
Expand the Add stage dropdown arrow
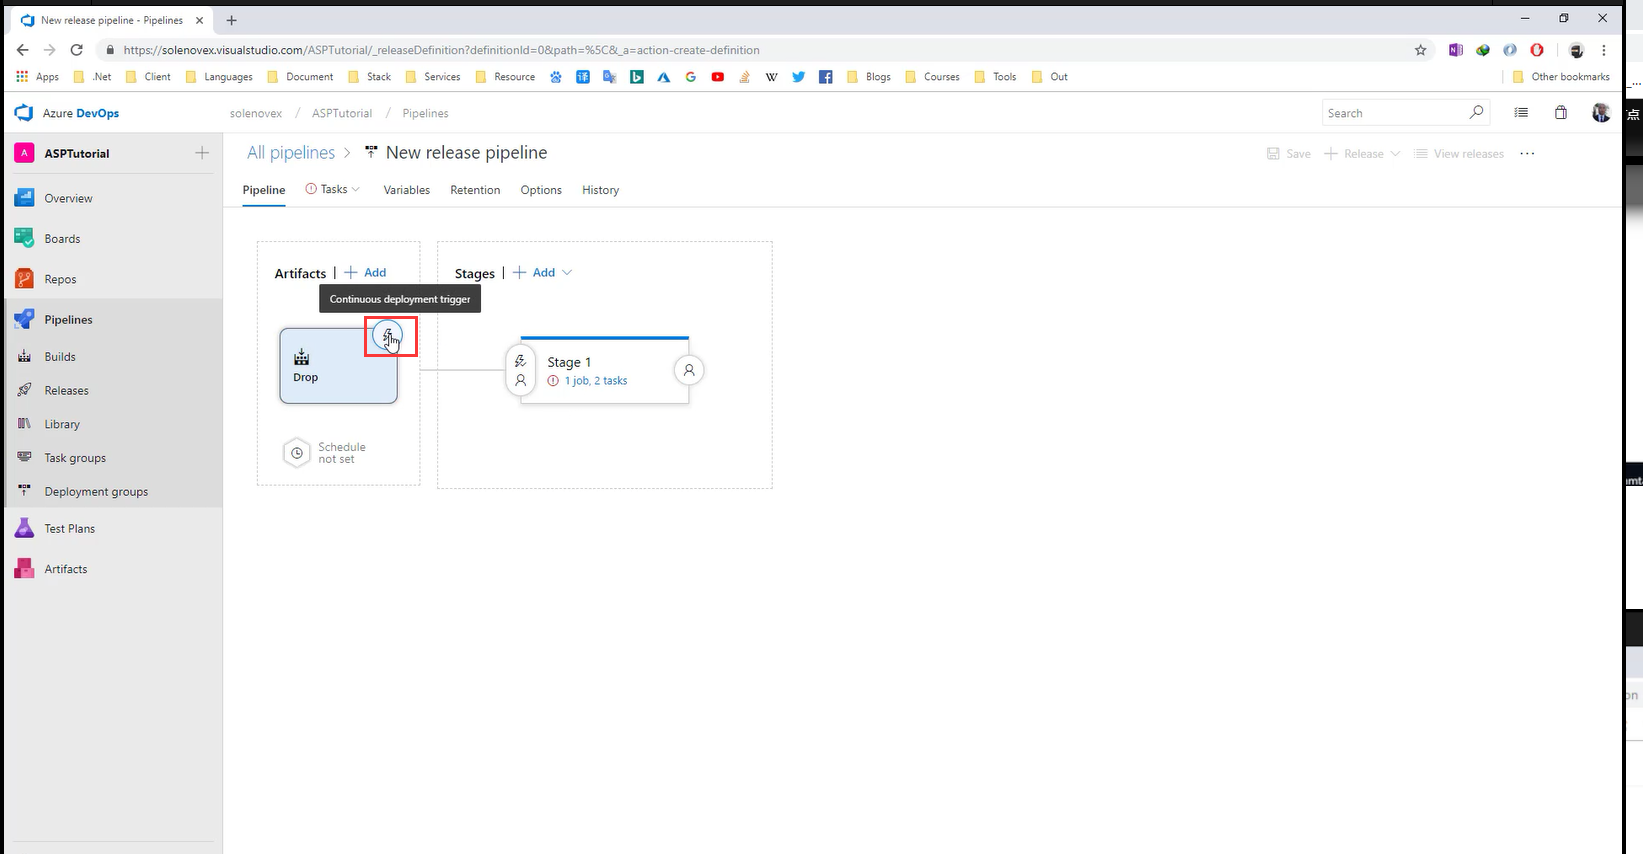[567, 273]
